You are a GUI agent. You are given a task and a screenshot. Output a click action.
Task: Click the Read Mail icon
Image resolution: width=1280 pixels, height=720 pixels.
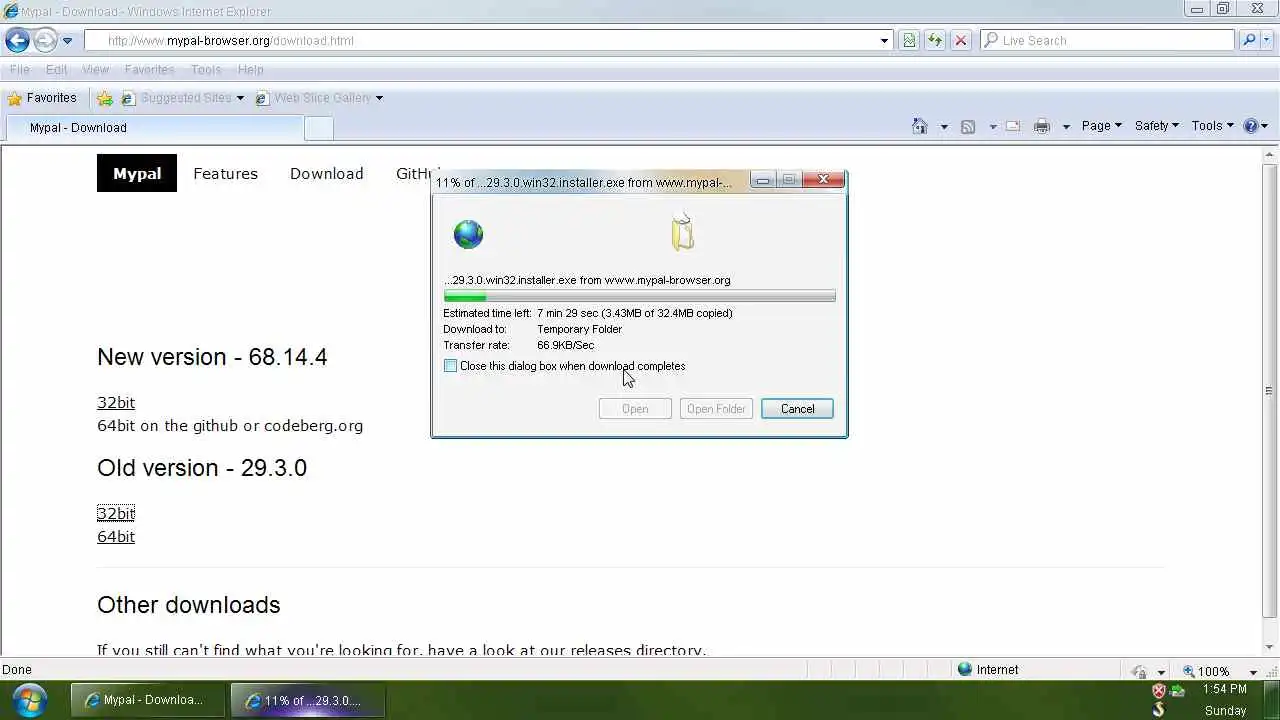coord(1013,126)
